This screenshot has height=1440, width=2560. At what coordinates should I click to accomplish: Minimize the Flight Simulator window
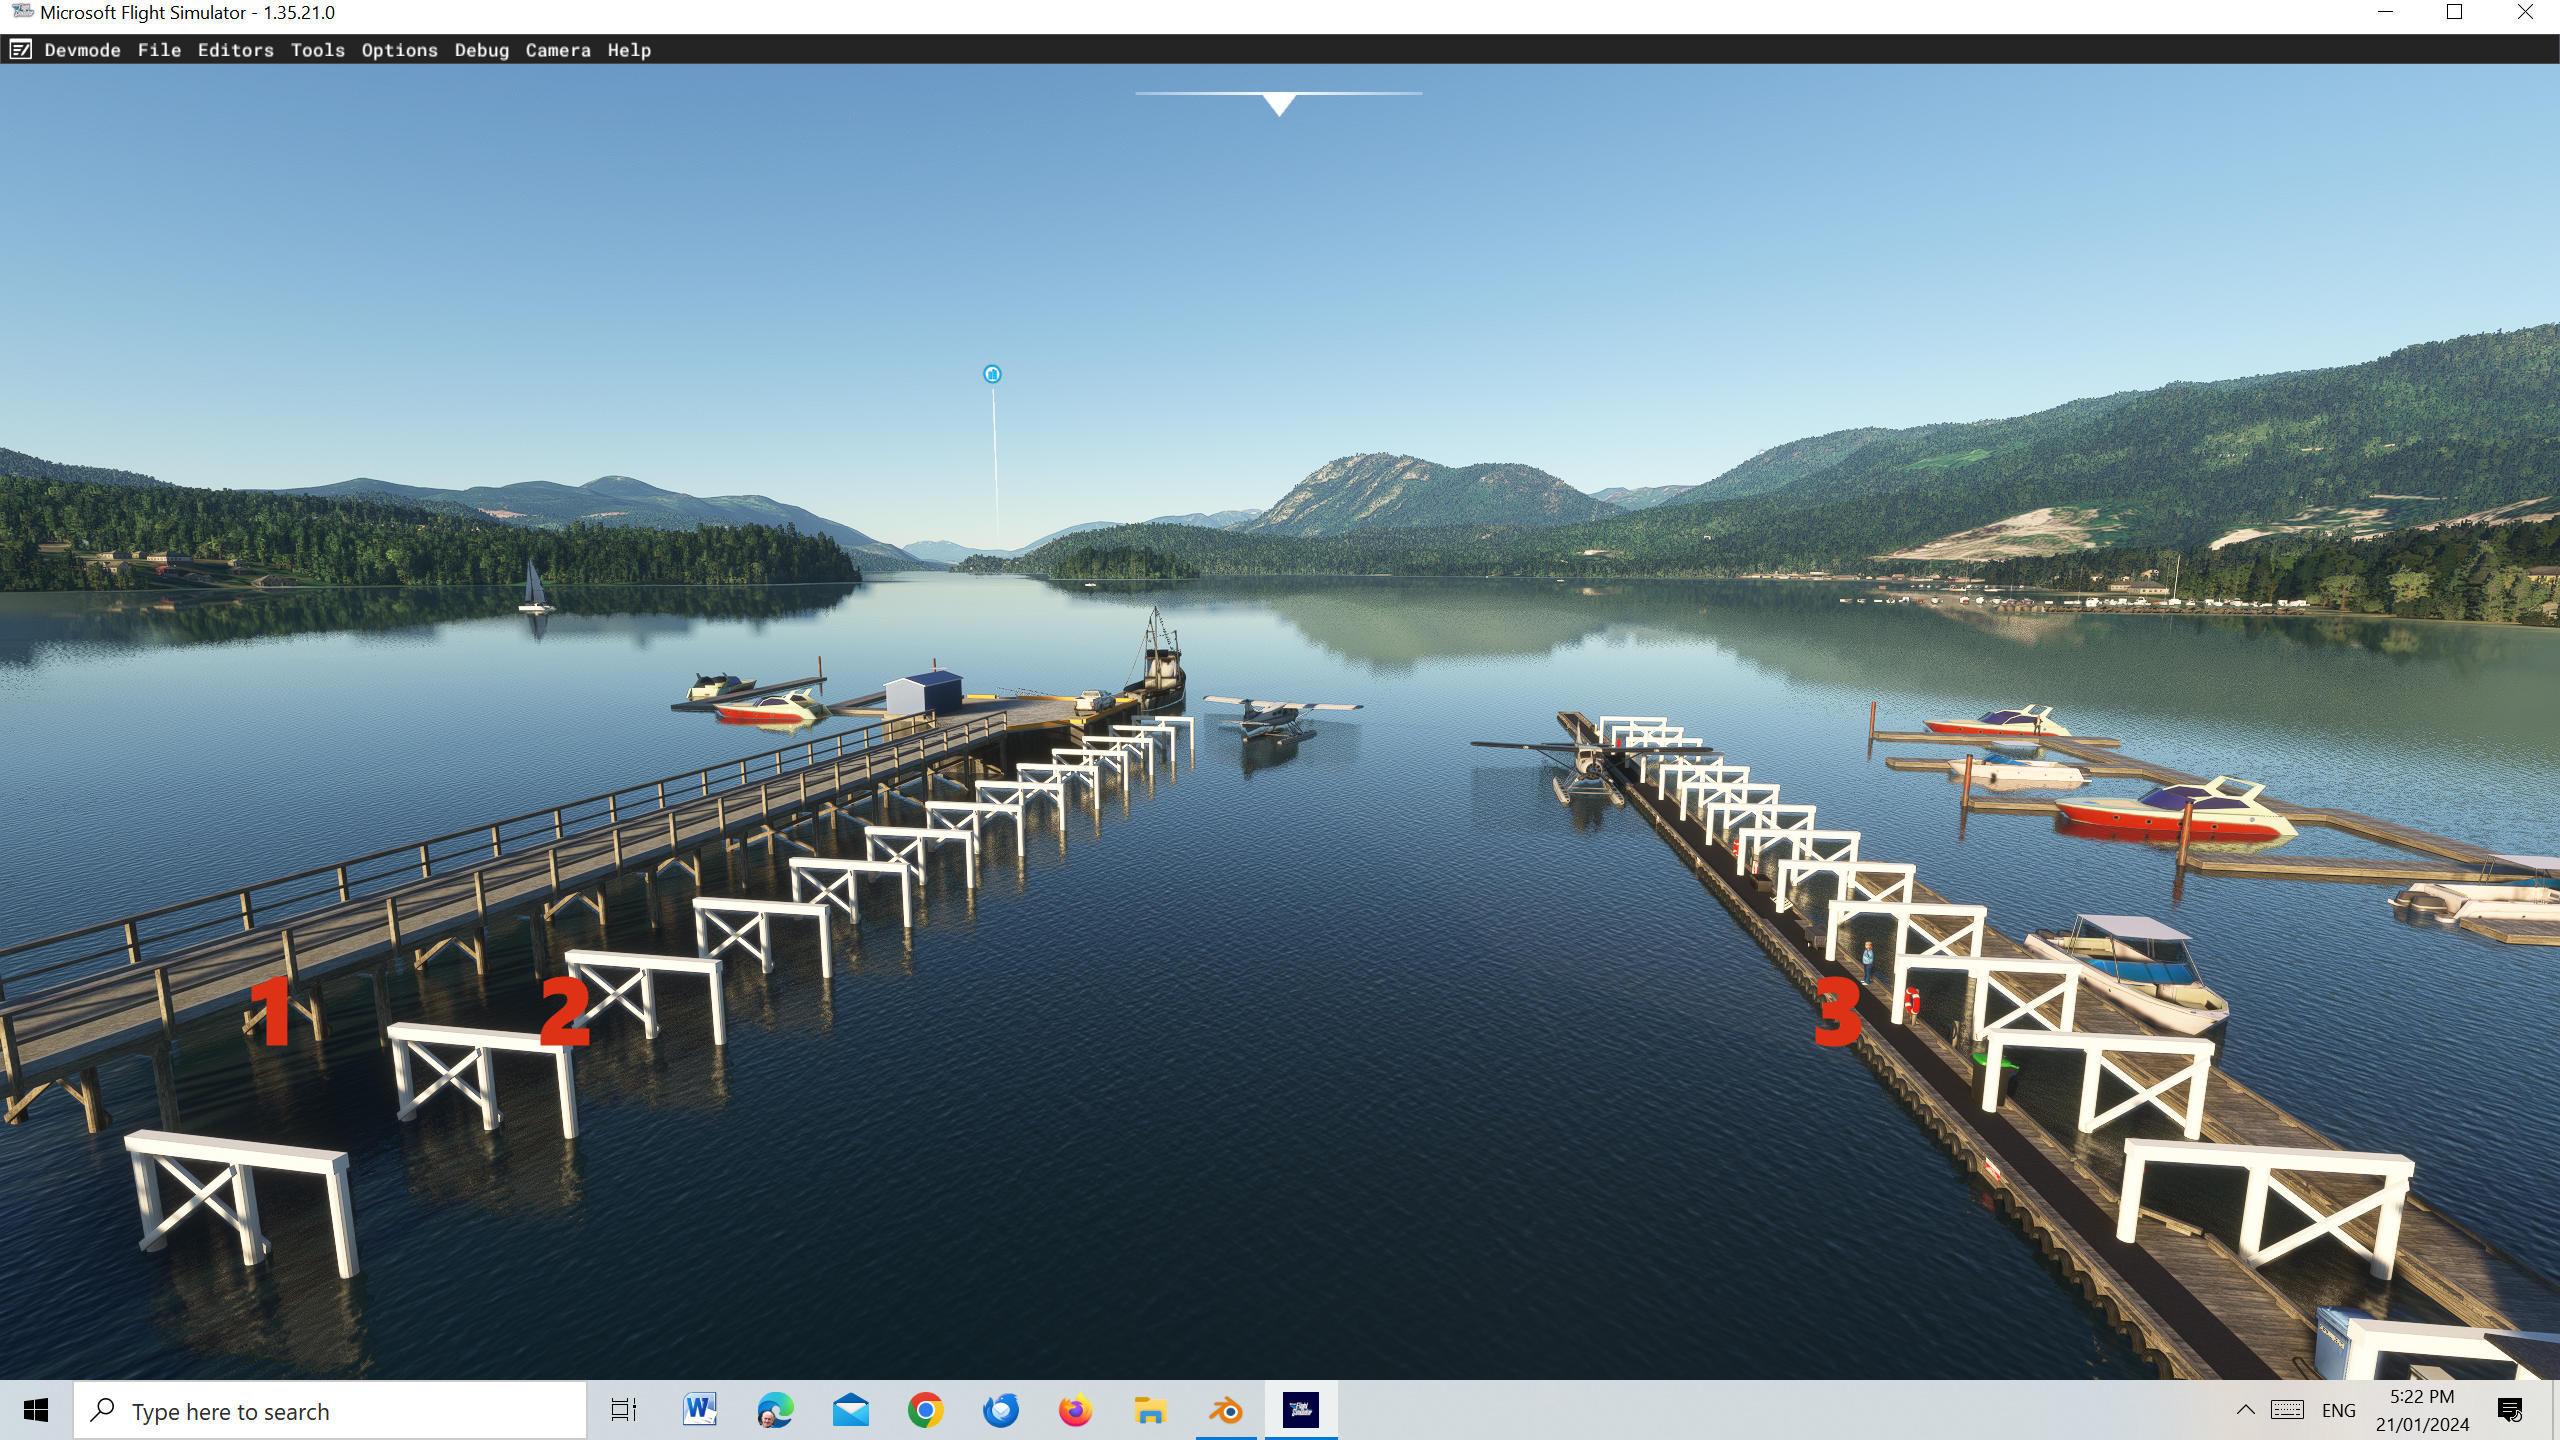click(2386, 13)
